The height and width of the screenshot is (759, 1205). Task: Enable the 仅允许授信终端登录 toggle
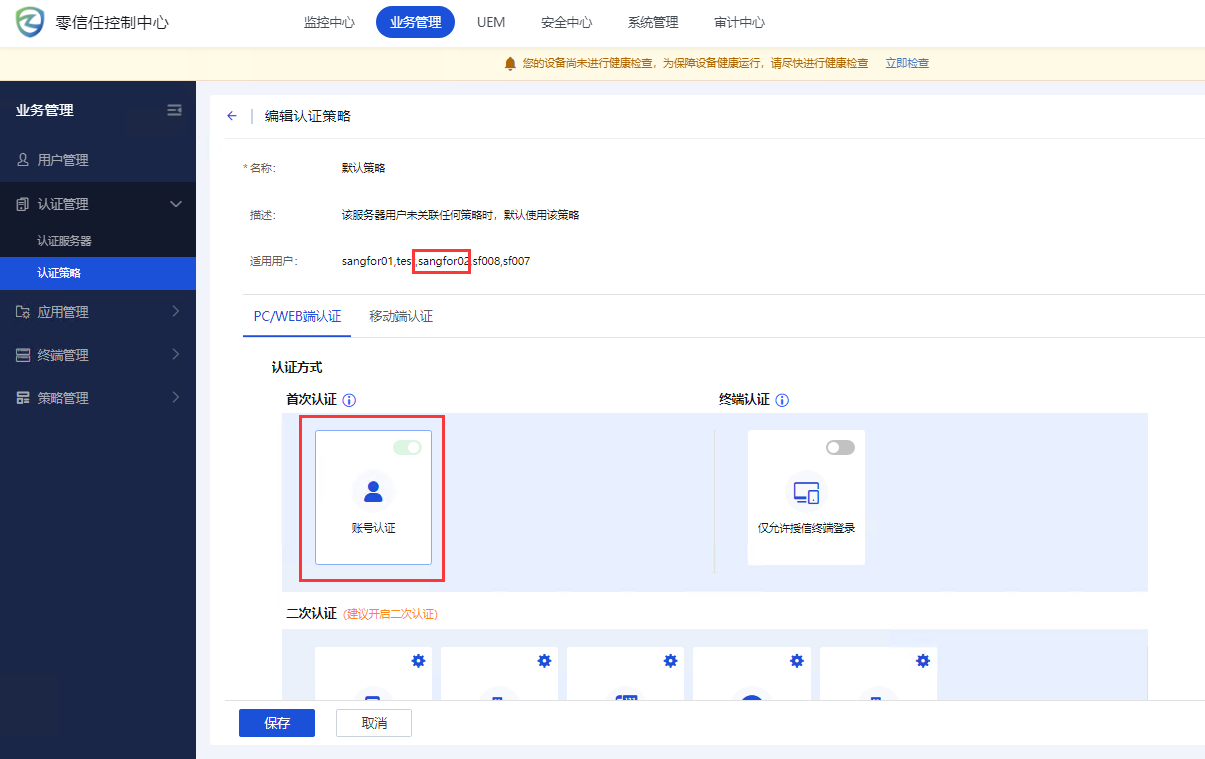840,447
